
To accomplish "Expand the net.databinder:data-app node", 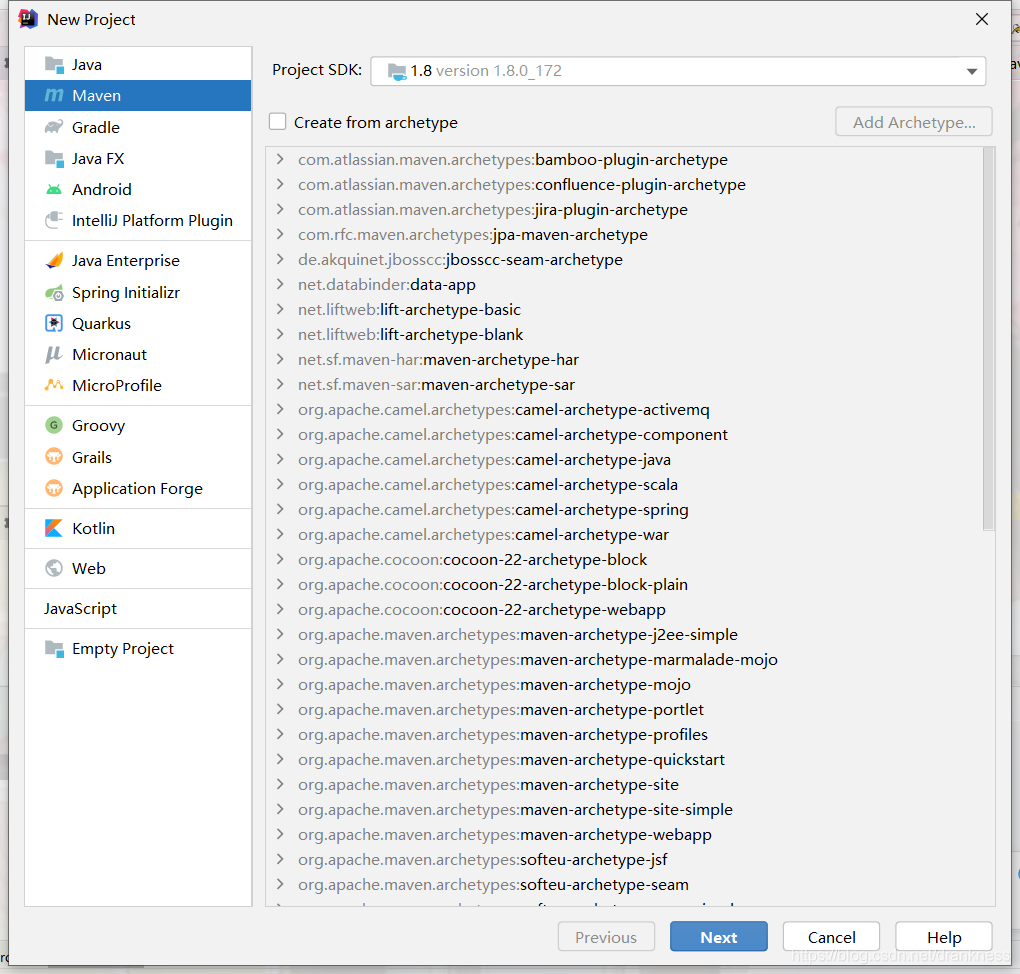I will [280, 284].
